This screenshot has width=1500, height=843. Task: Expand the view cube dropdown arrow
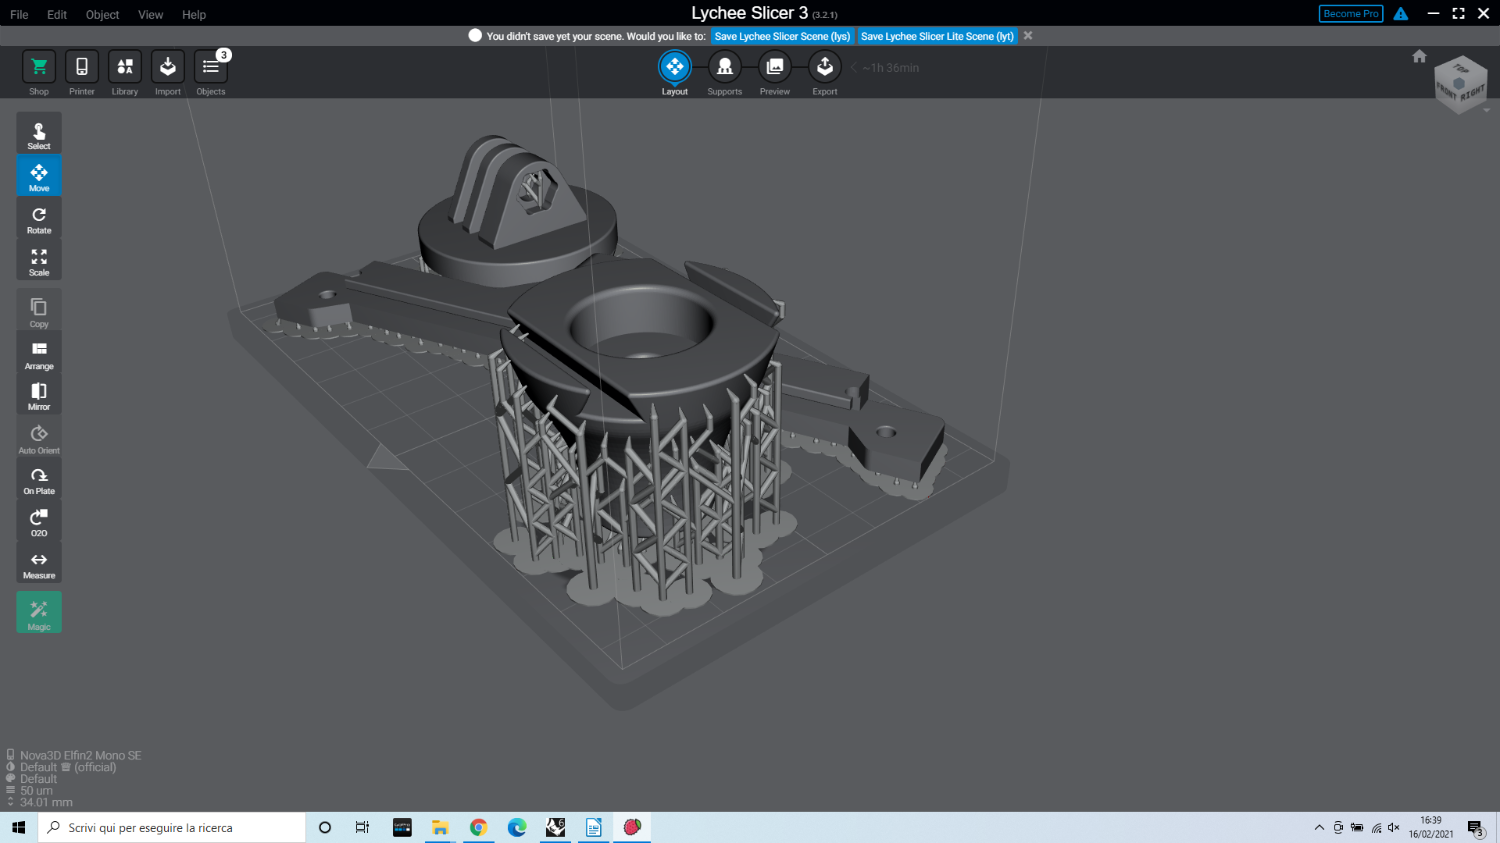point(1486,110)
